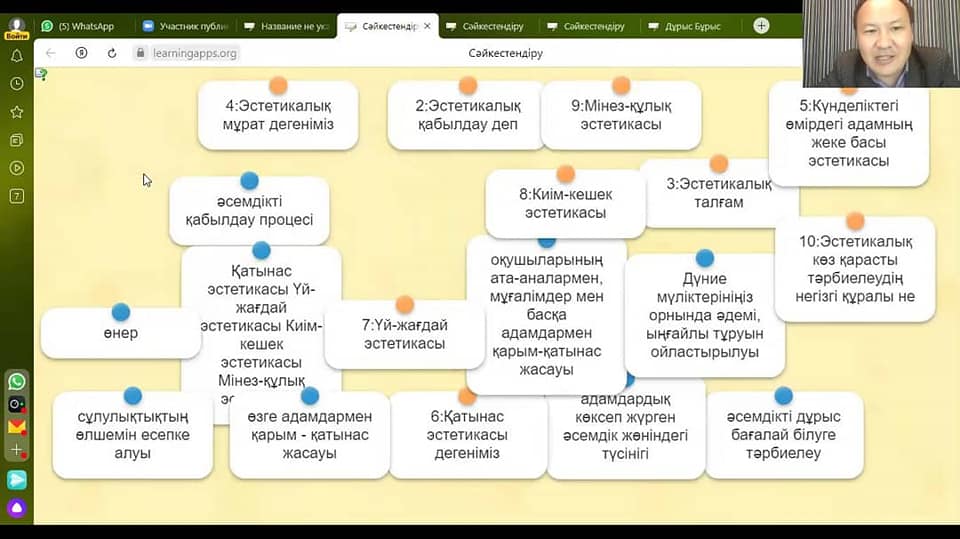Open new tab with plus button

point(764,26)
